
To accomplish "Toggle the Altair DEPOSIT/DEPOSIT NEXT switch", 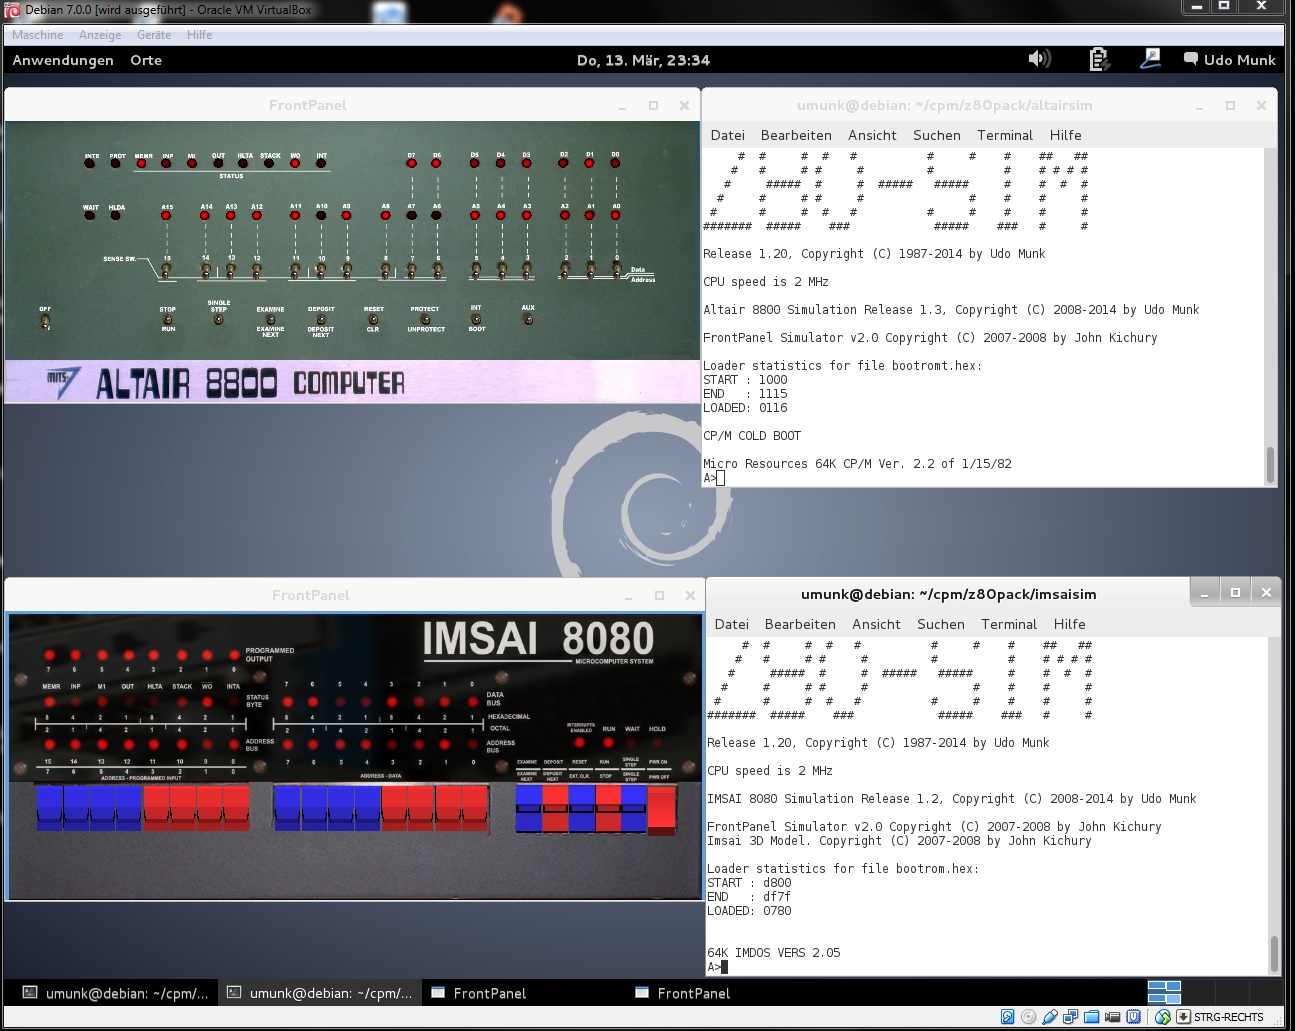I will (321, 320).
